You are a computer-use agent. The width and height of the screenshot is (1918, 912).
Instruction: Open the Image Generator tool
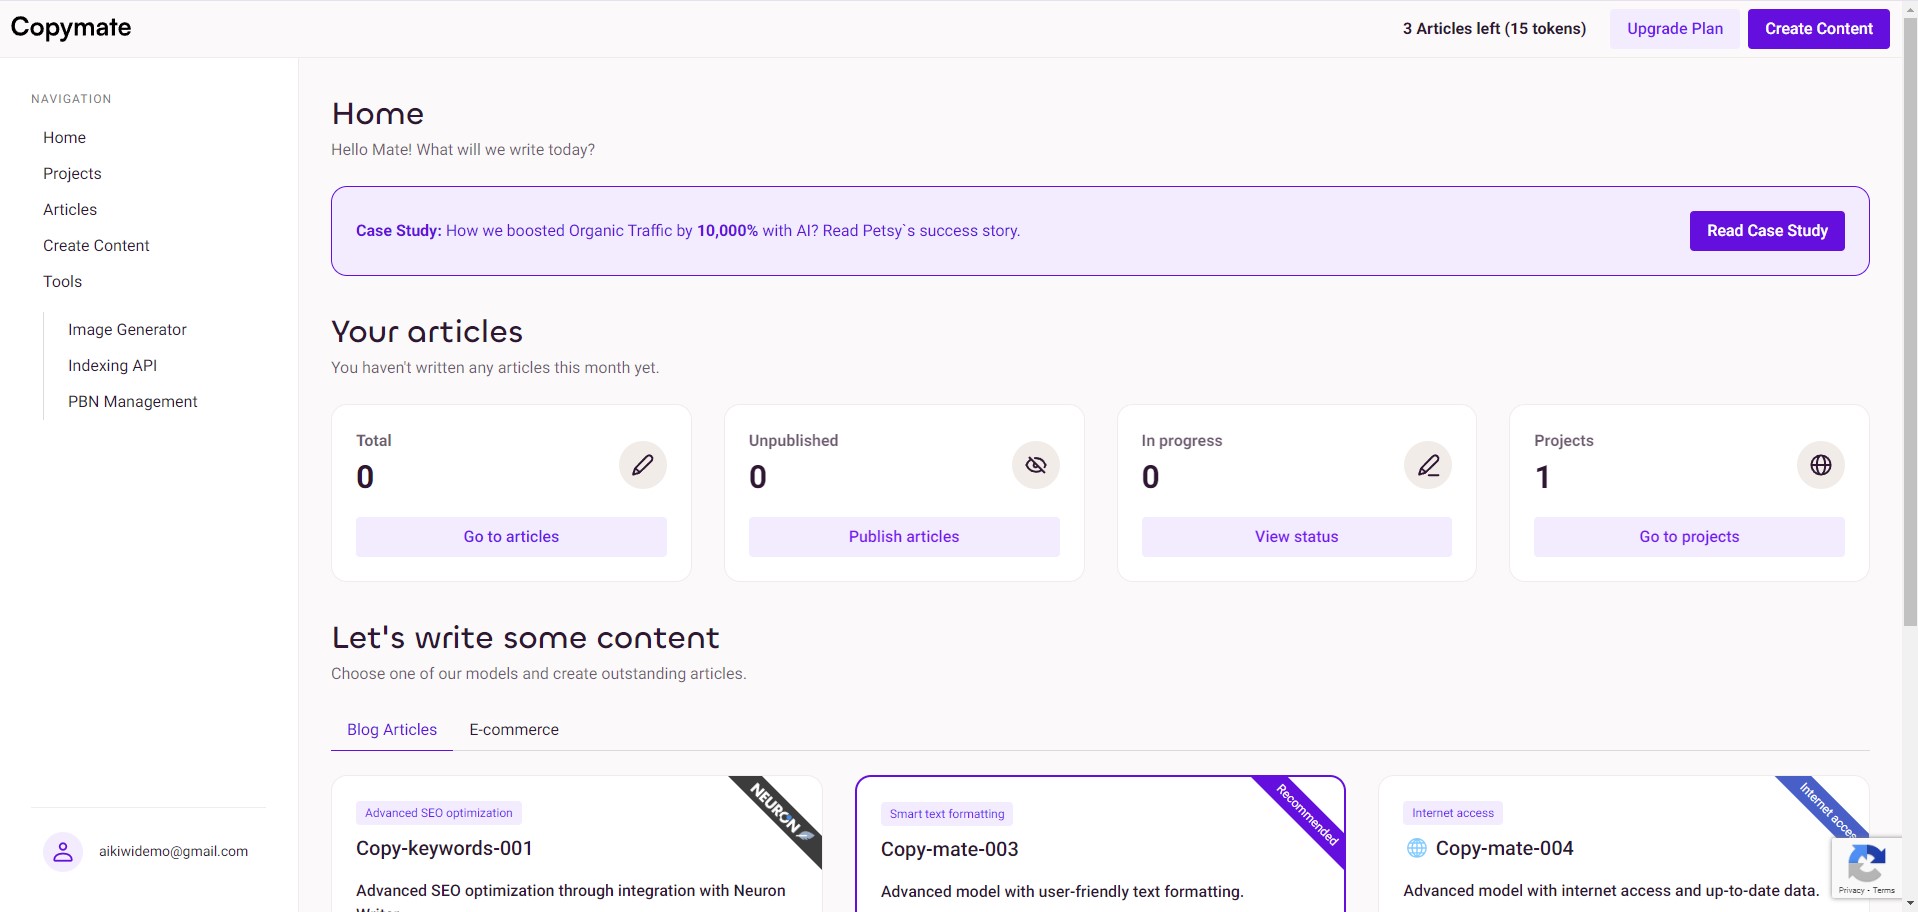coord(127,329)
